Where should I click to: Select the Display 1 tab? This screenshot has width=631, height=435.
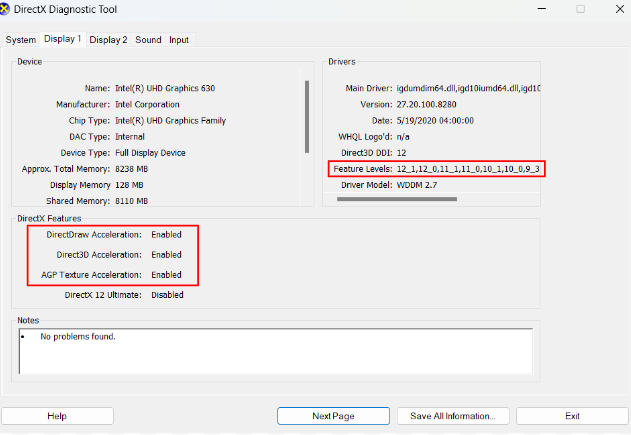click(x=62, y=39)
